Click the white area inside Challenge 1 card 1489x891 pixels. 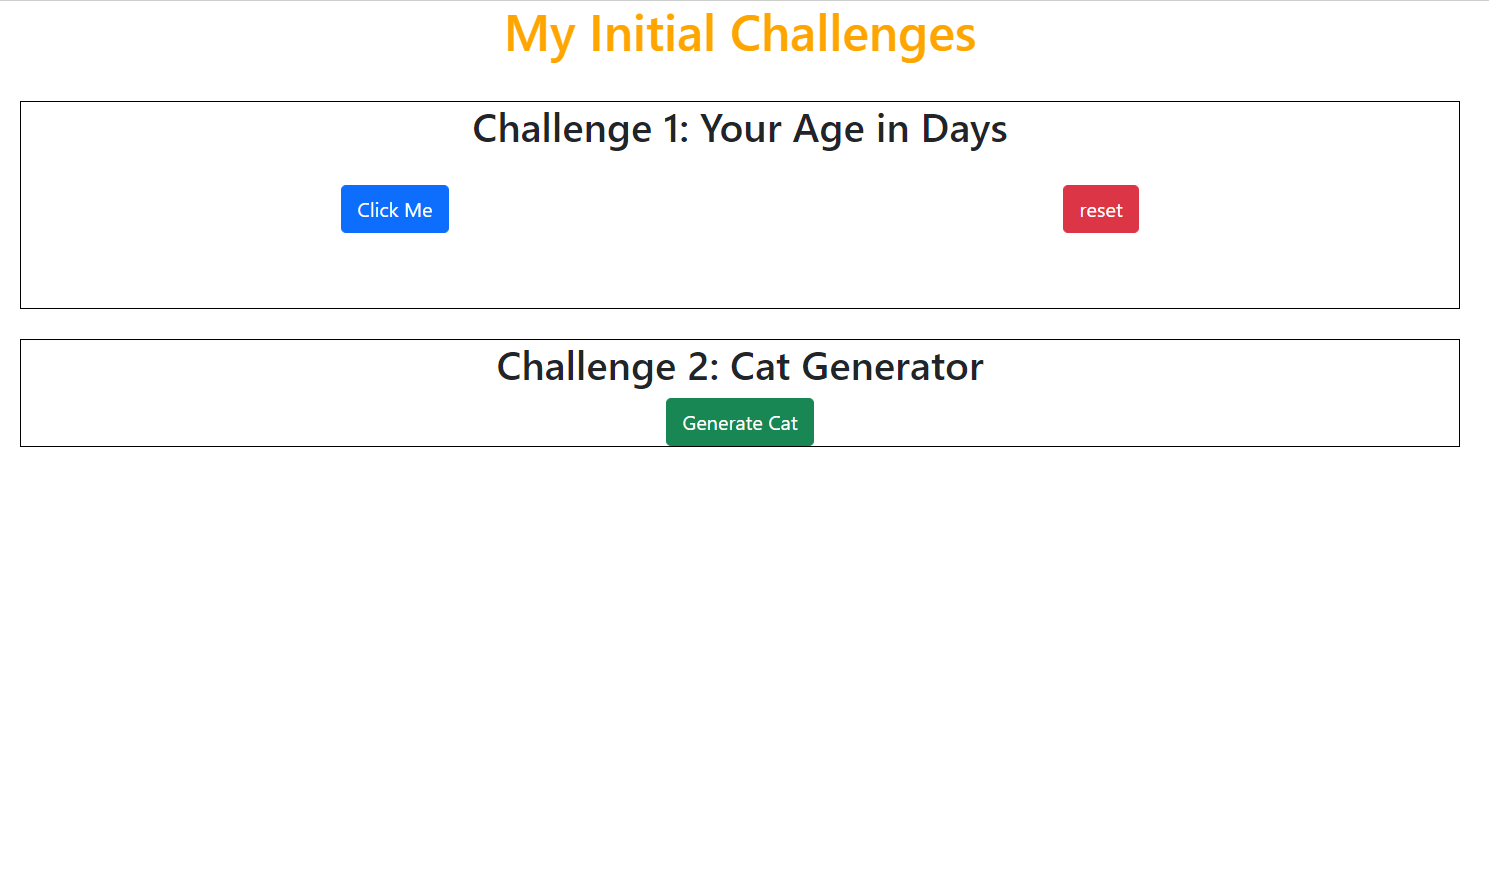click(739, 270)
